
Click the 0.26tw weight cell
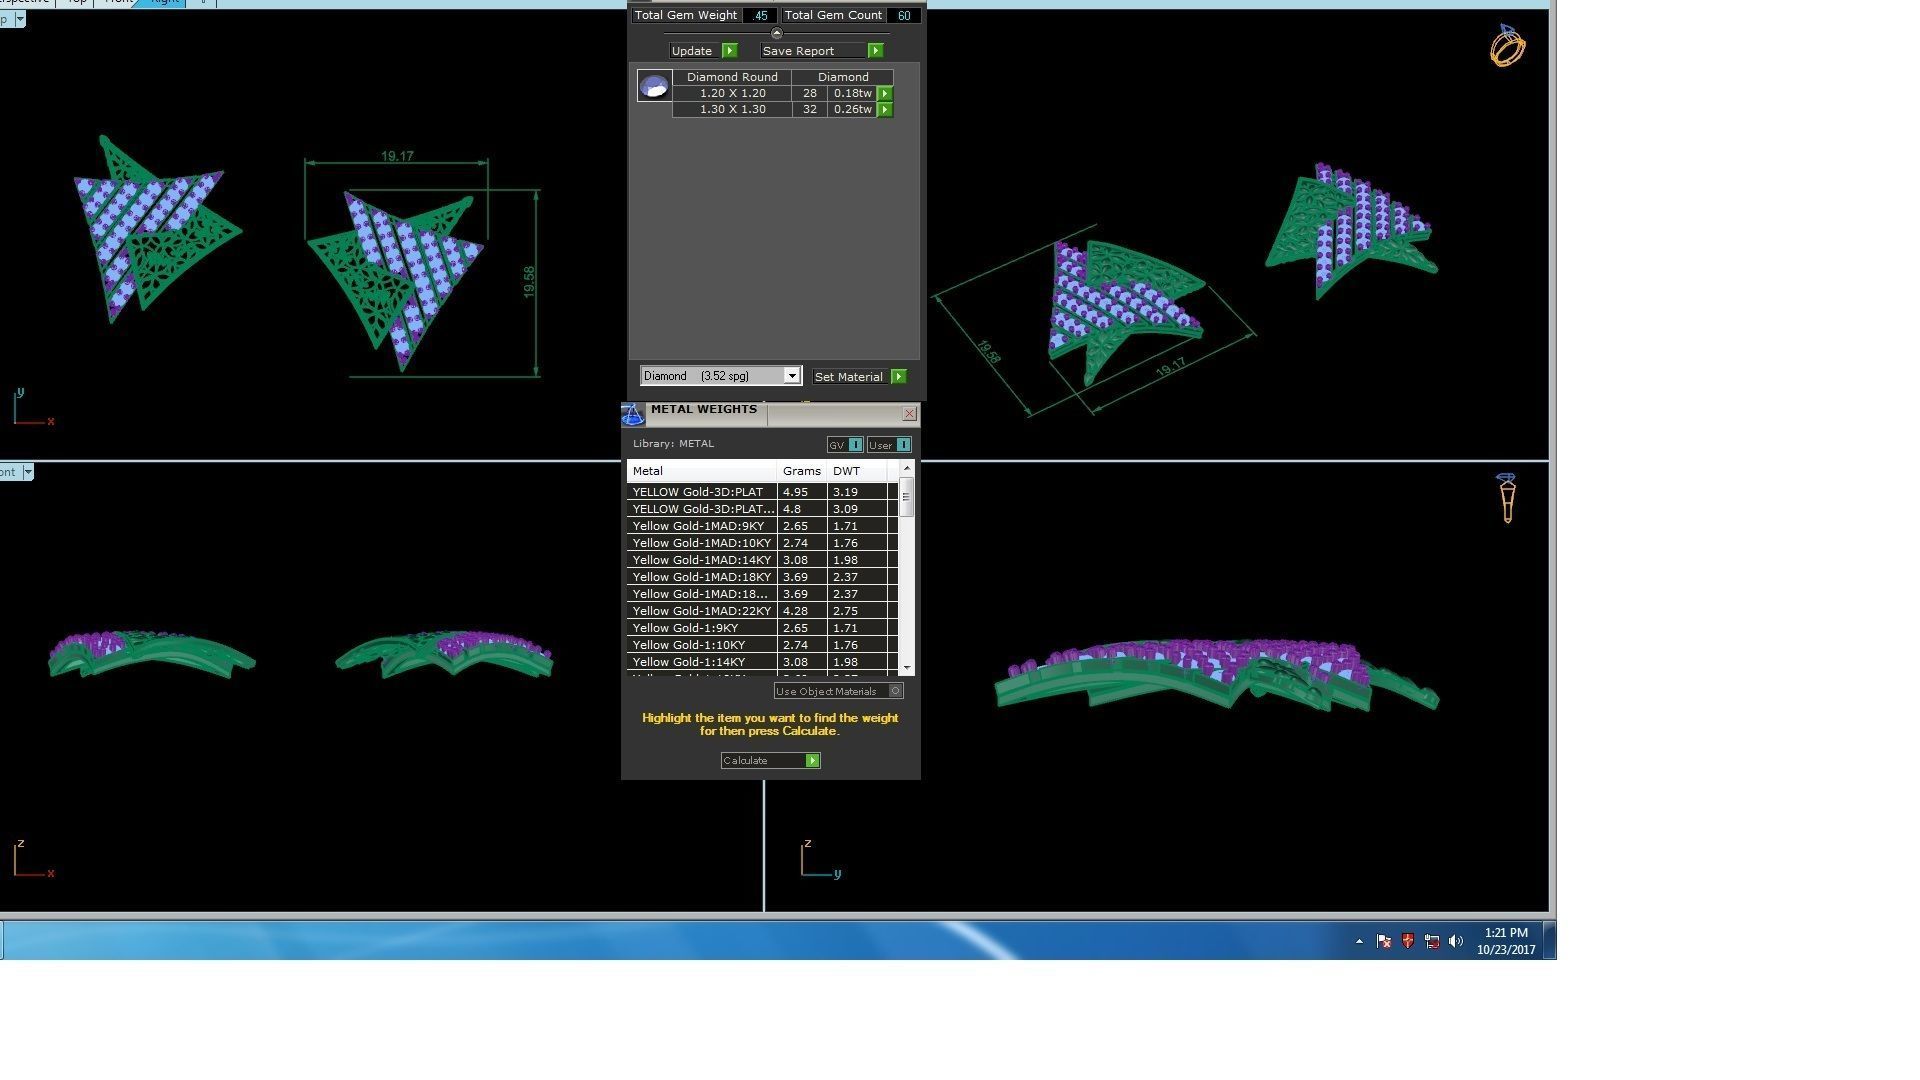pyautogui.click(x=852, y=110)
